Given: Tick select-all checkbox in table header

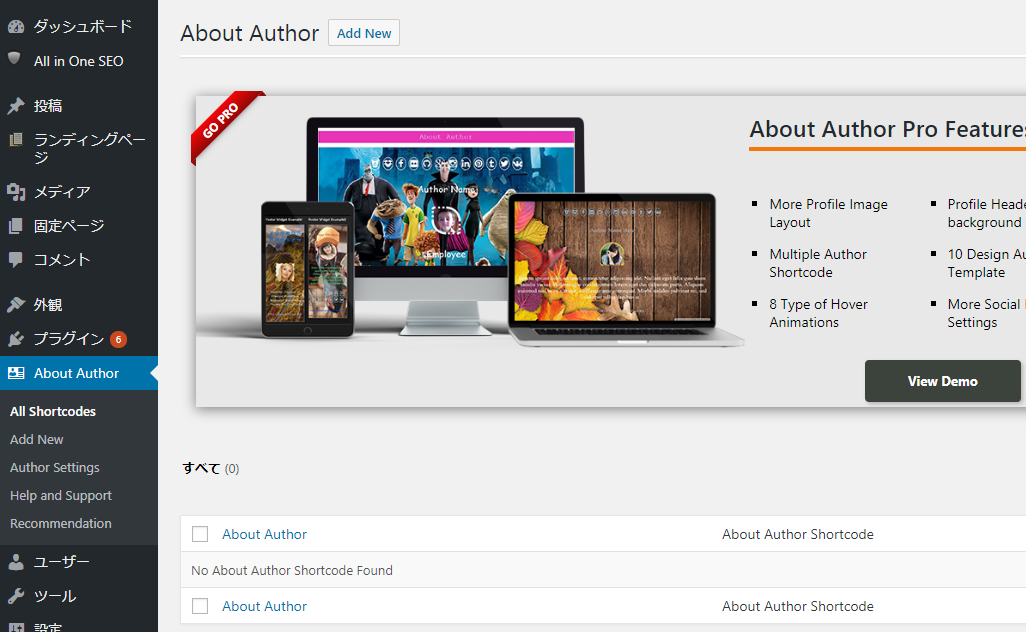Looking at the screenshot, I should 200,534.
